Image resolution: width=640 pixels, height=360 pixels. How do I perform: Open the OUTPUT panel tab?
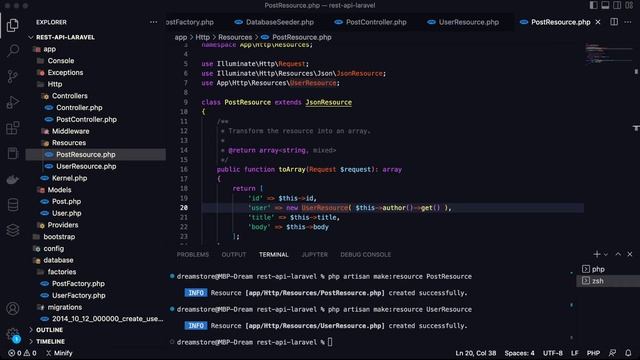(x=234, y=255)
